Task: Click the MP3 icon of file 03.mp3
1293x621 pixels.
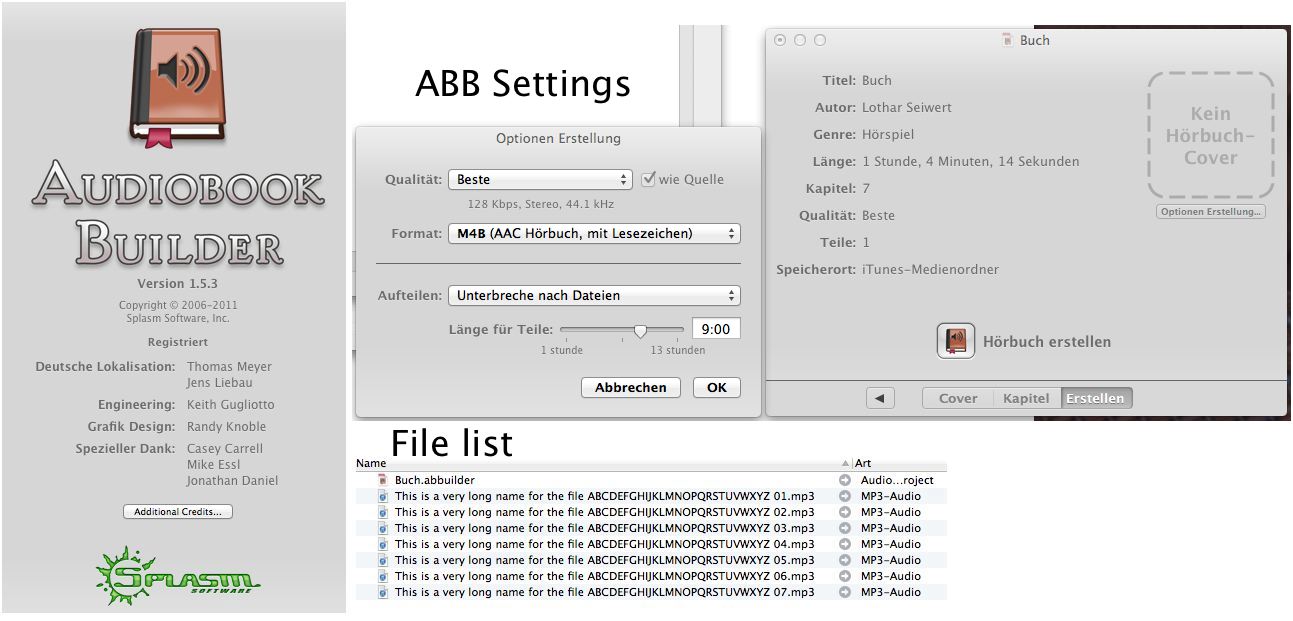Action: [382, 528]
